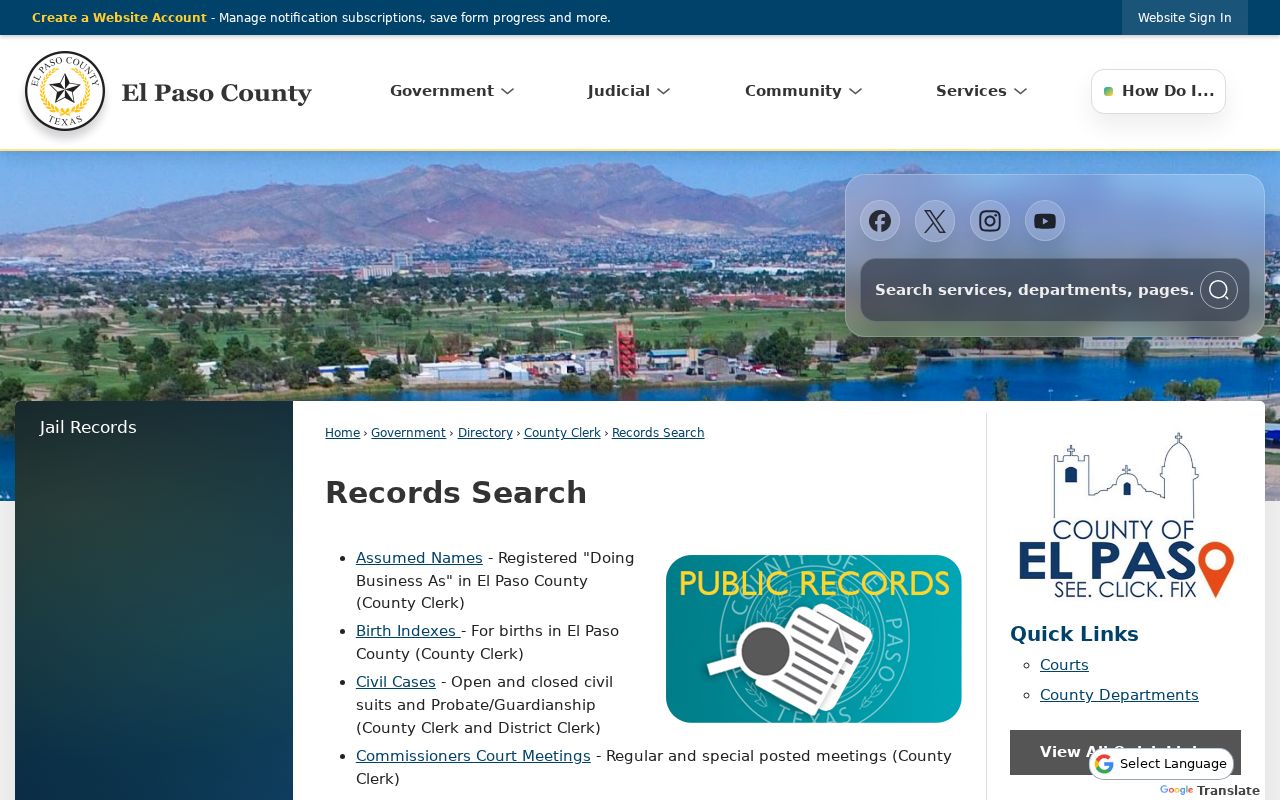The width and height of the screenshot is (1280, 800).
Task: Click the Quick Links heading
Action: pos(1074,634)
